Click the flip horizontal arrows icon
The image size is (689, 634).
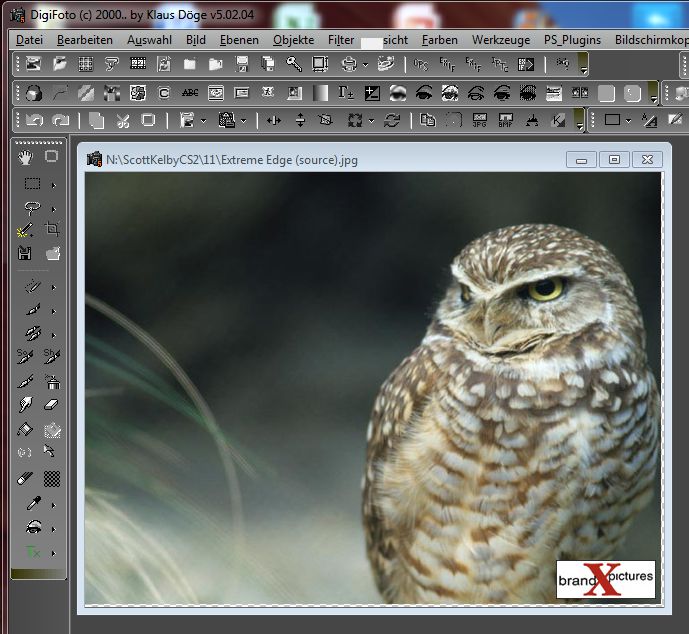(x=274, y=120)
